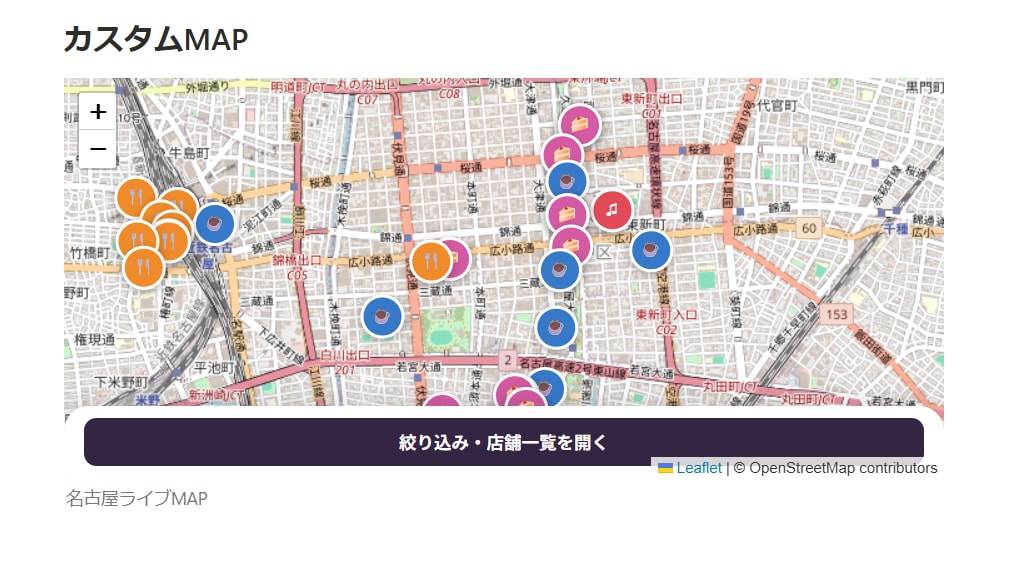This screenshot has height=563, width=1023.
Task: Select the orange restaurant marker above 三蔵通 label
Action: [x=431, y=261]
